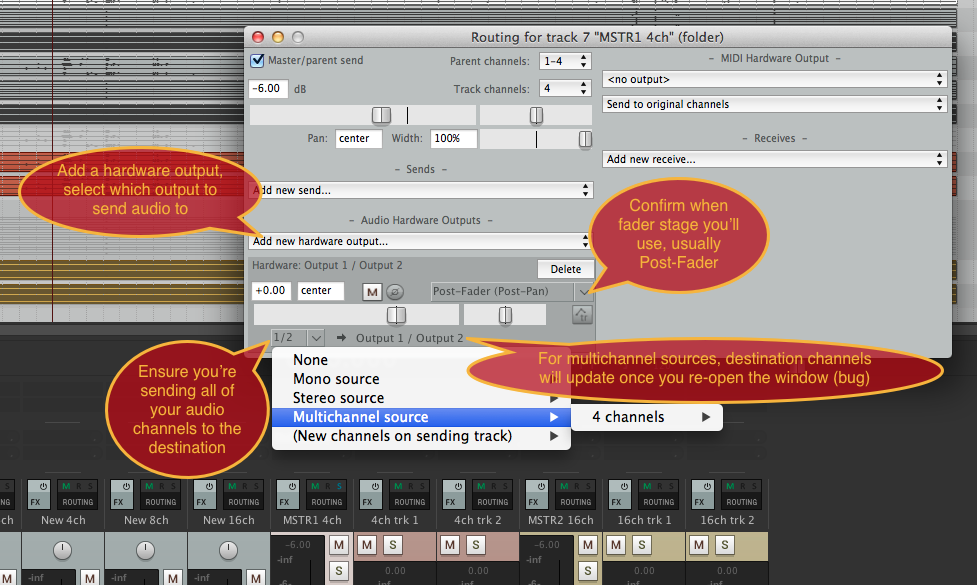Click the track volume slider handle
This screenshot has width=977, height=585.
[x=381, y=115]
